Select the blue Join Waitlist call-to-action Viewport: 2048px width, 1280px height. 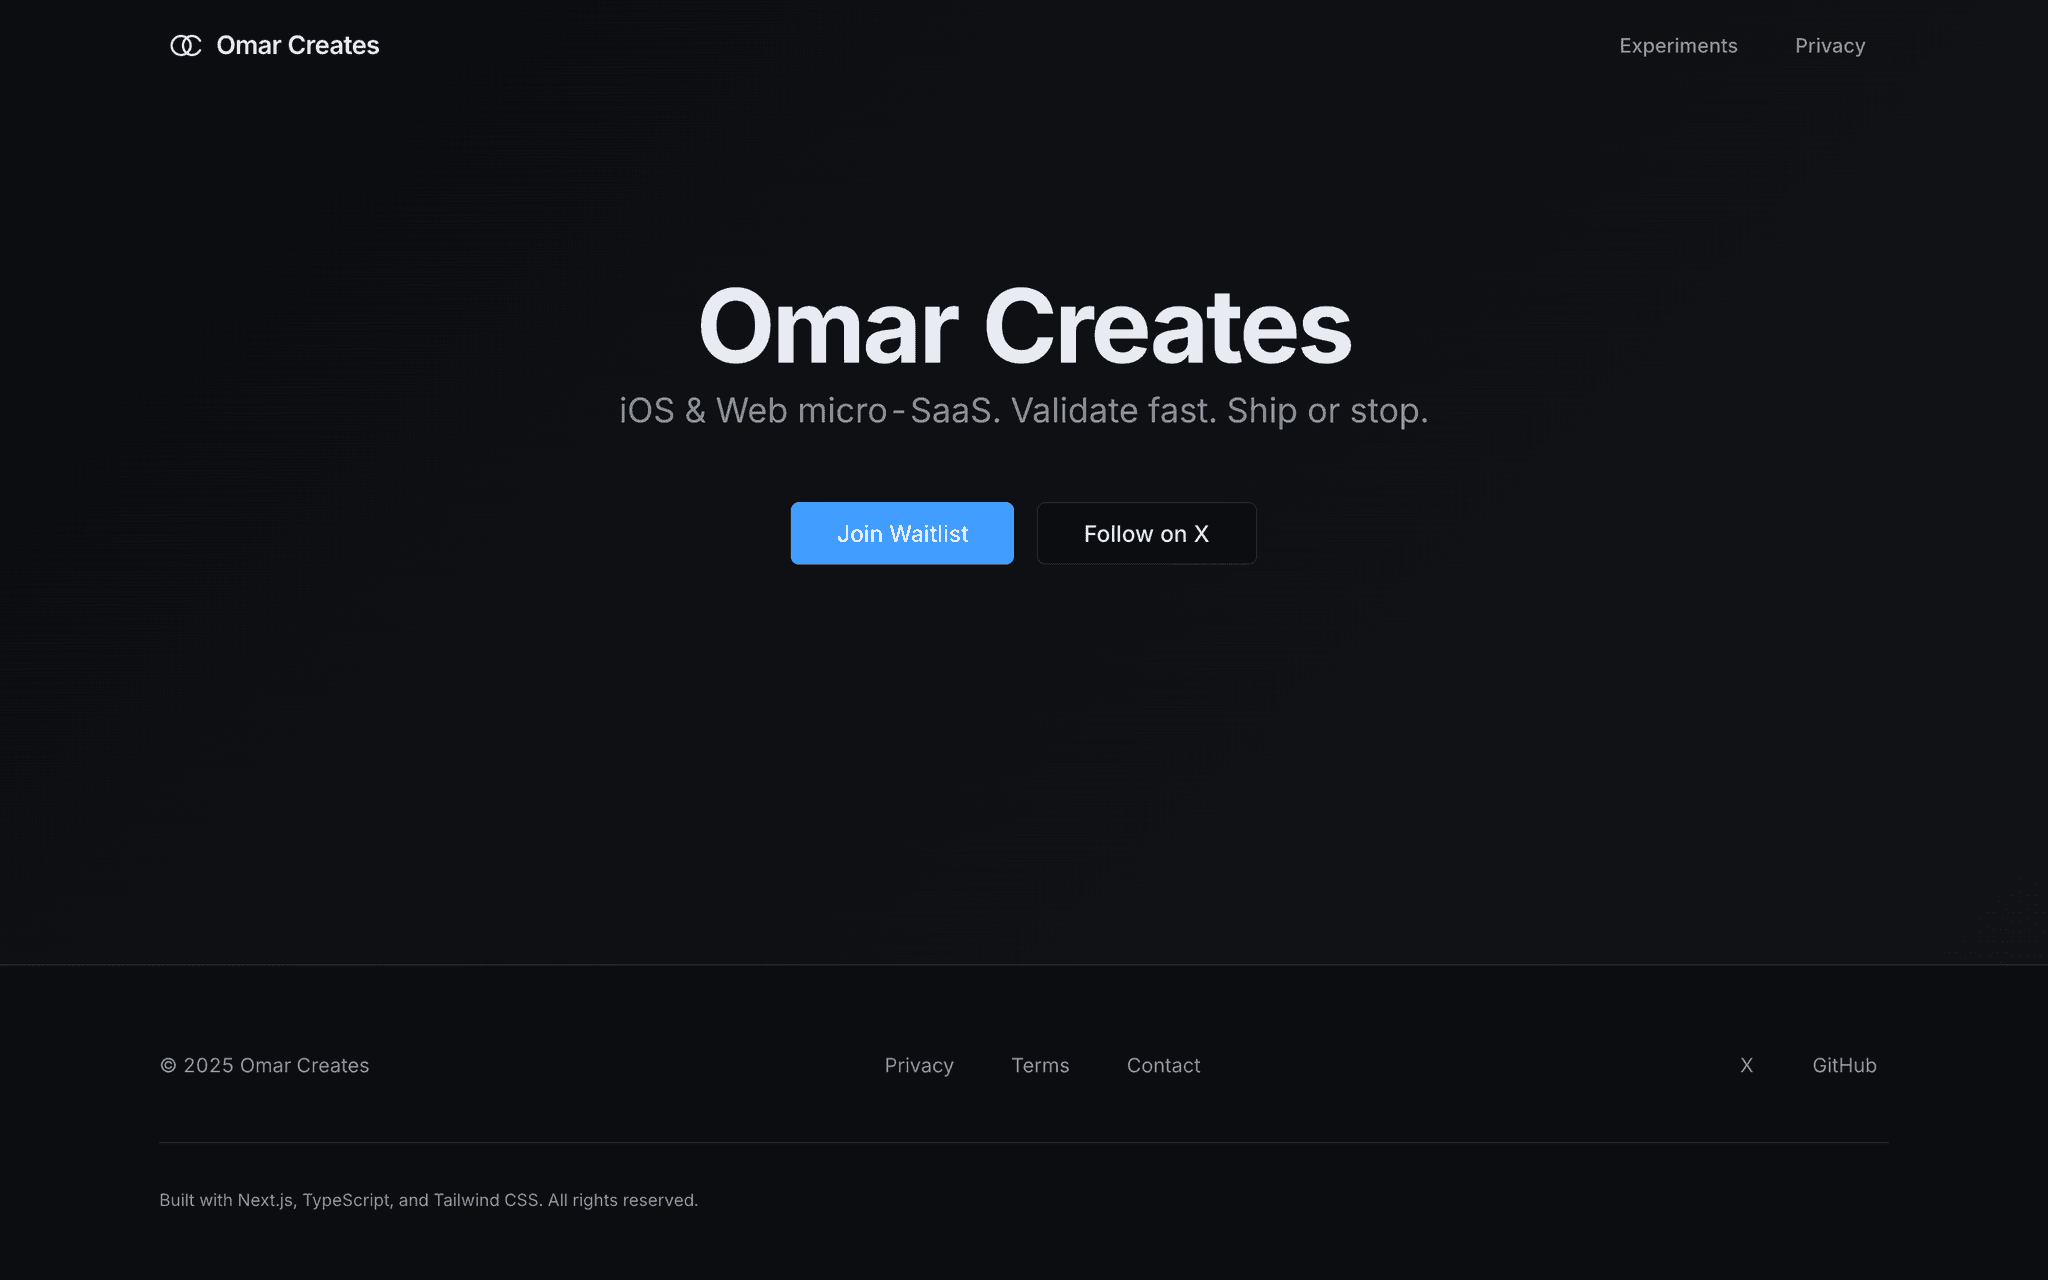coord(901,533)
